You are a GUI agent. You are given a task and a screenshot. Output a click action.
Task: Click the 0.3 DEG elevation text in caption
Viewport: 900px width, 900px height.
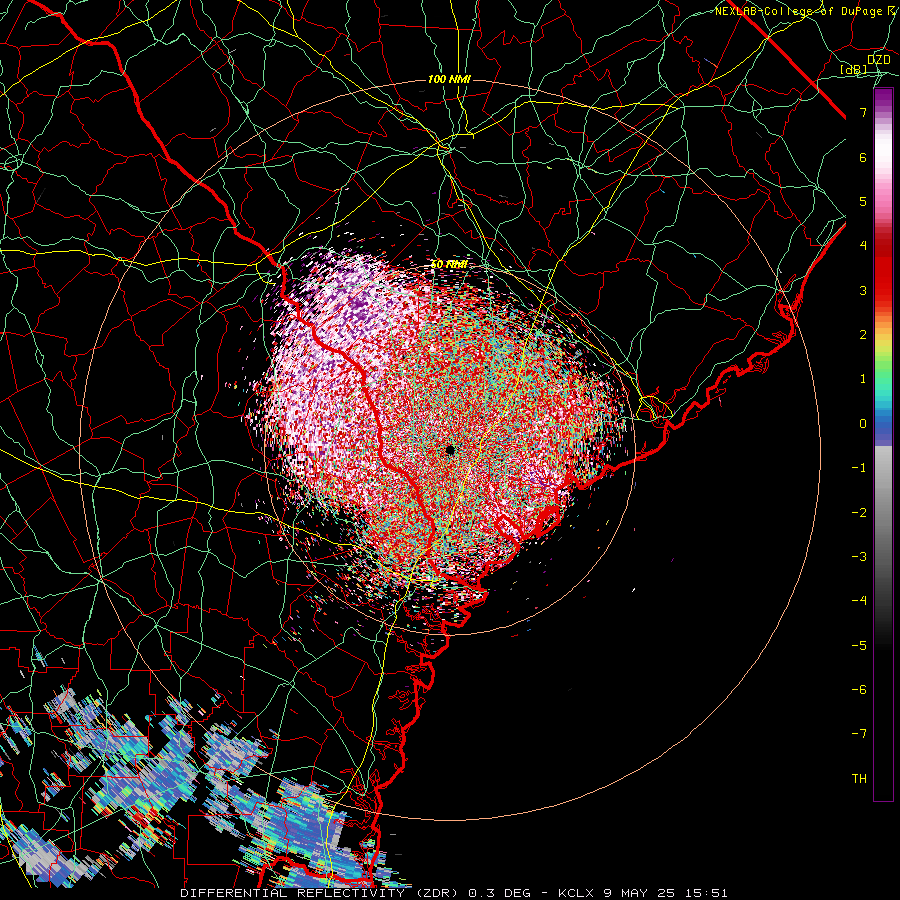(x=497, y=893)
